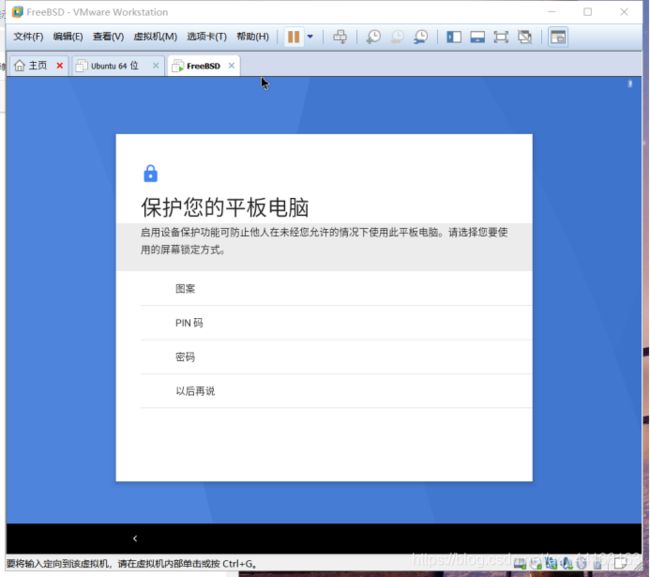Close the Ubuntu 64 位 tab

pos(156,65)
